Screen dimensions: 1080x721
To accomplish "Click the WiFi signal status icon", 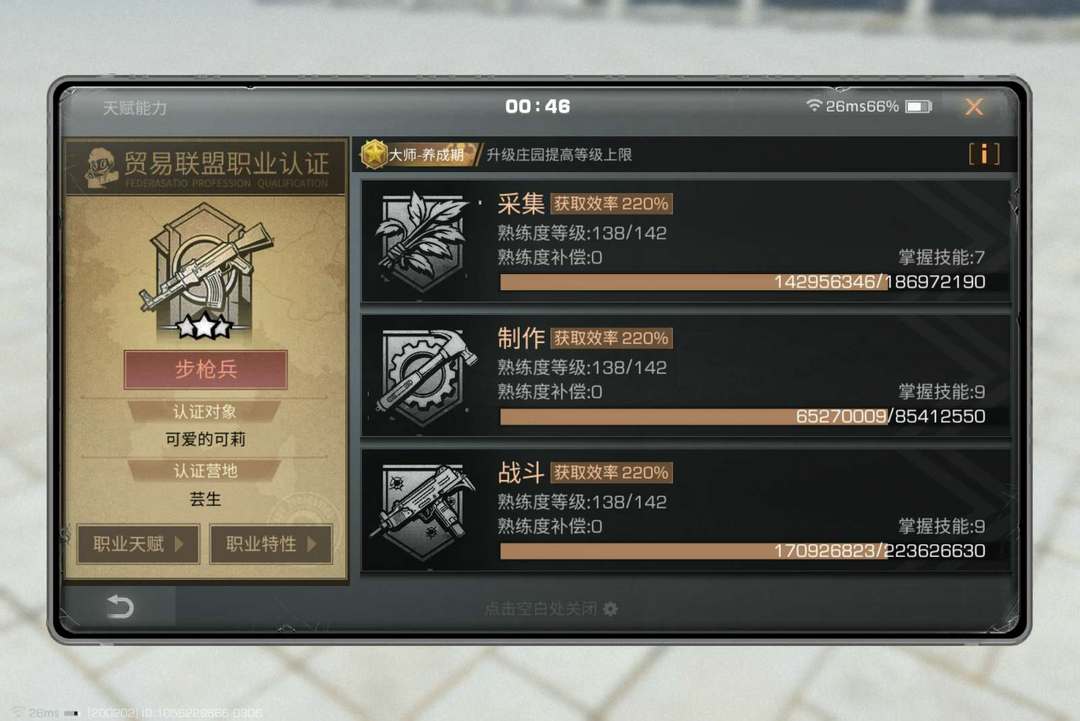I will (814, 105).
